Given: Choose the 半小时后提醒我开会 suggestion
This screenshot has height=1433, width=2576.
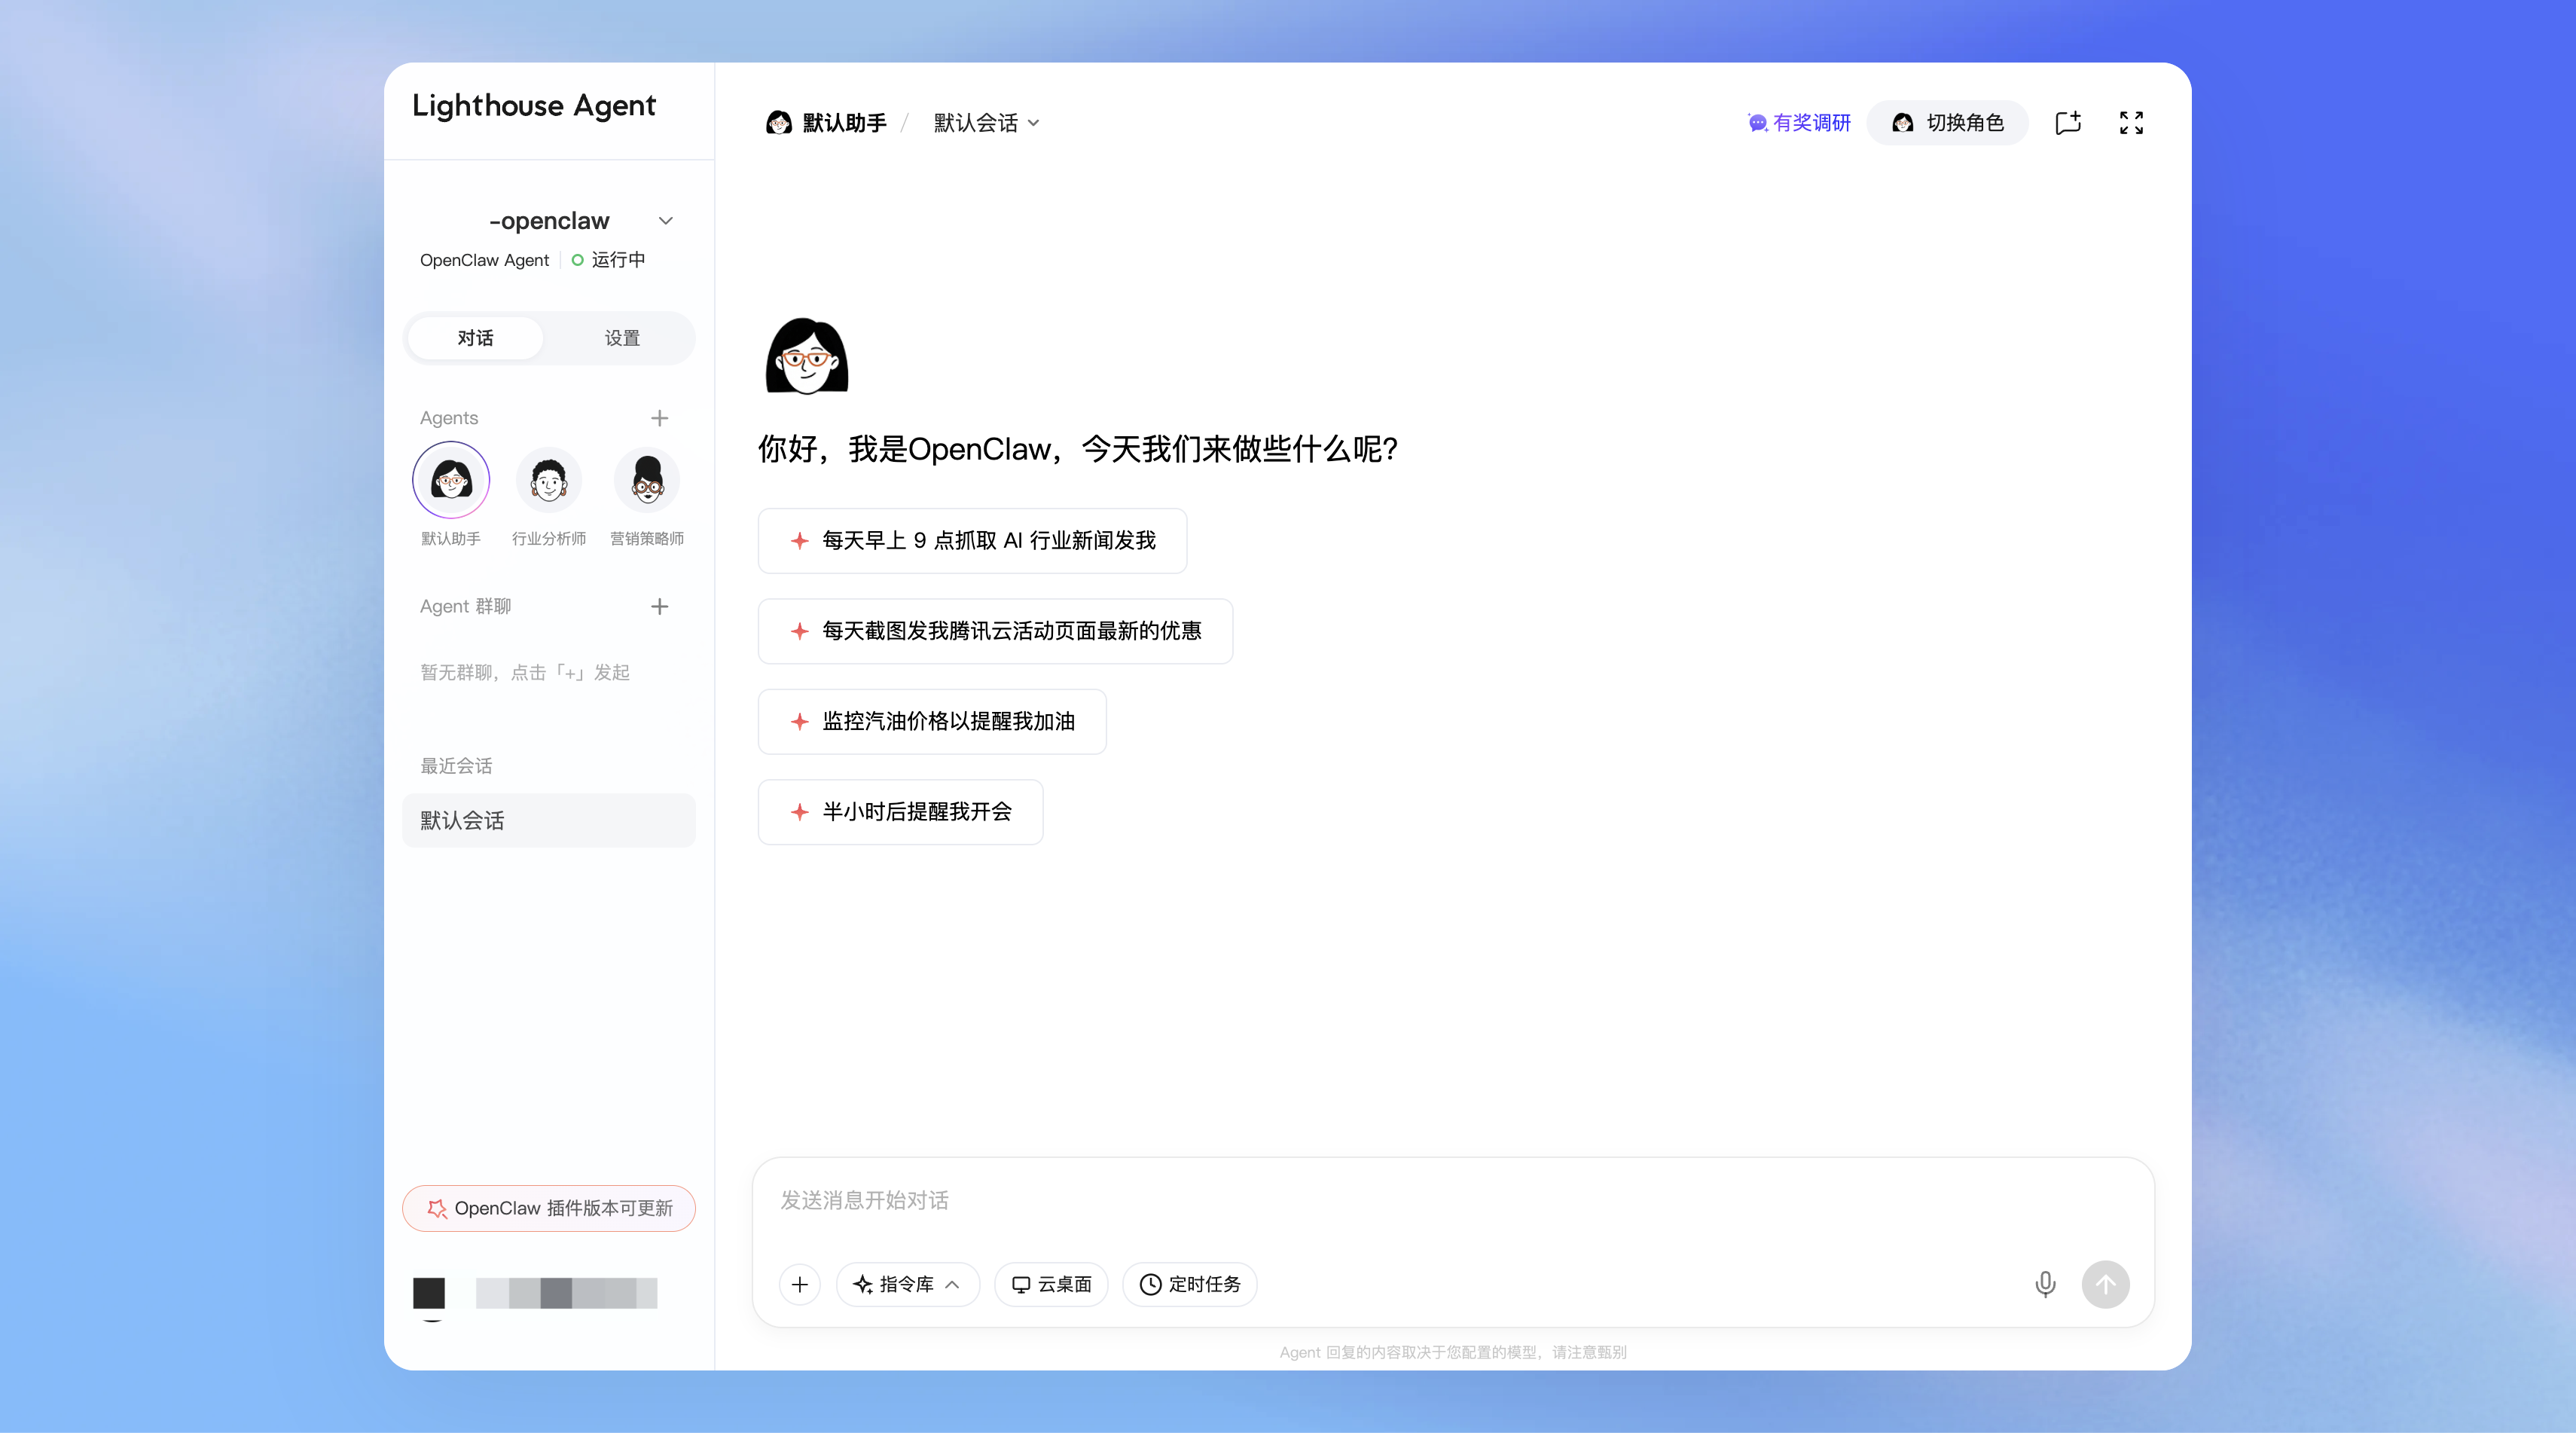Looking at the screenshot, I should pyautogui.click(x=900, y=812).
